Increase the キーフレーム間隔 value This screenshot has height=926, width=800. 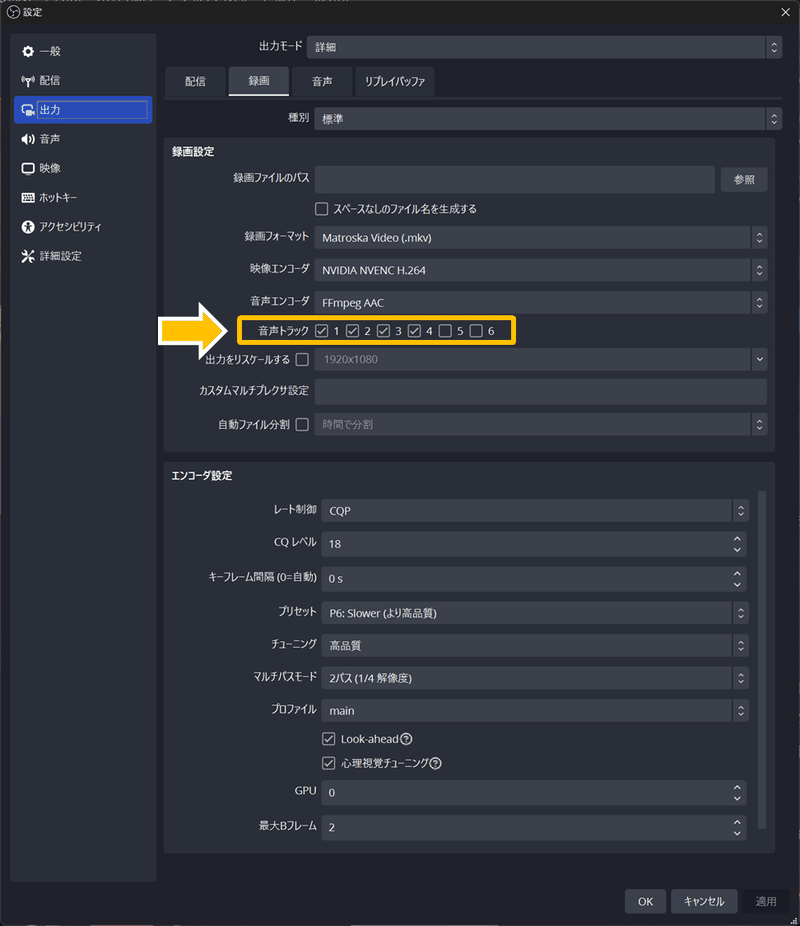coord(737,573)
